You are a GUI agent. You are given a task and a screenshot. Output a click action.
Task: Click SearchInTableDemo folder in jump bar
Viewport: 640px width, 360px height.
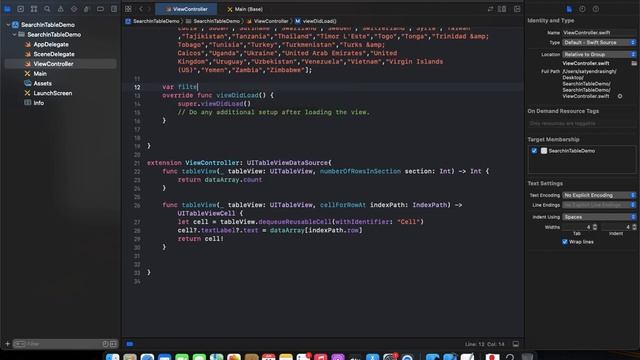[x=213, y=21]
